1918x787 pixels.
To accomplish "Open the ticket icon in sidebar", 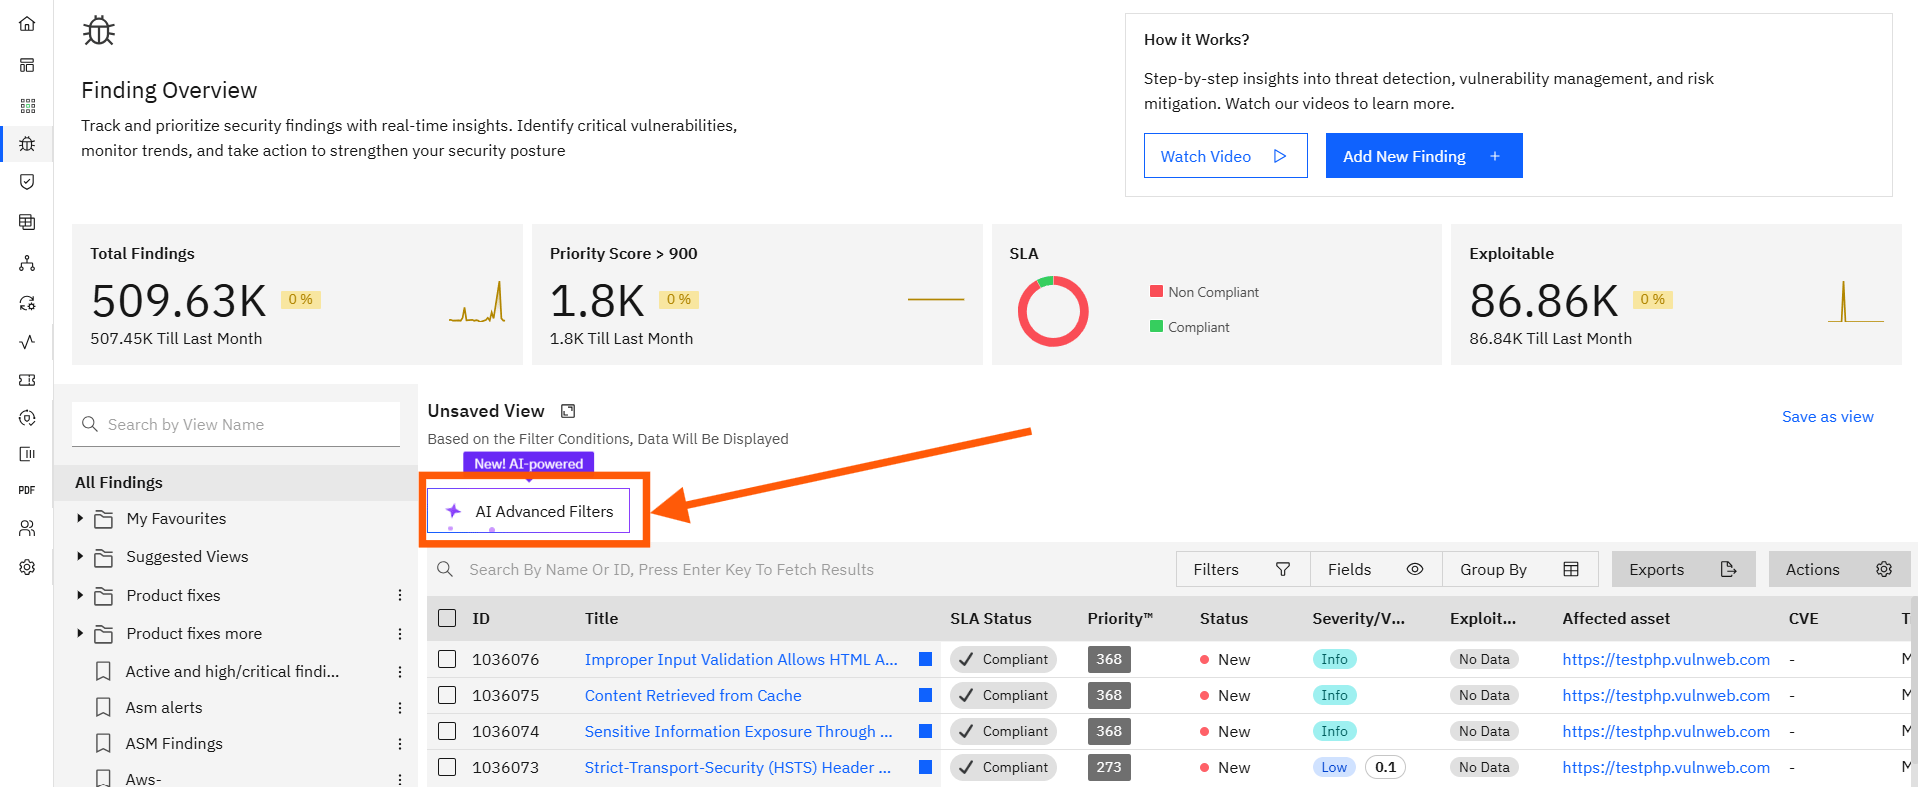I will (x=27, y=380).
